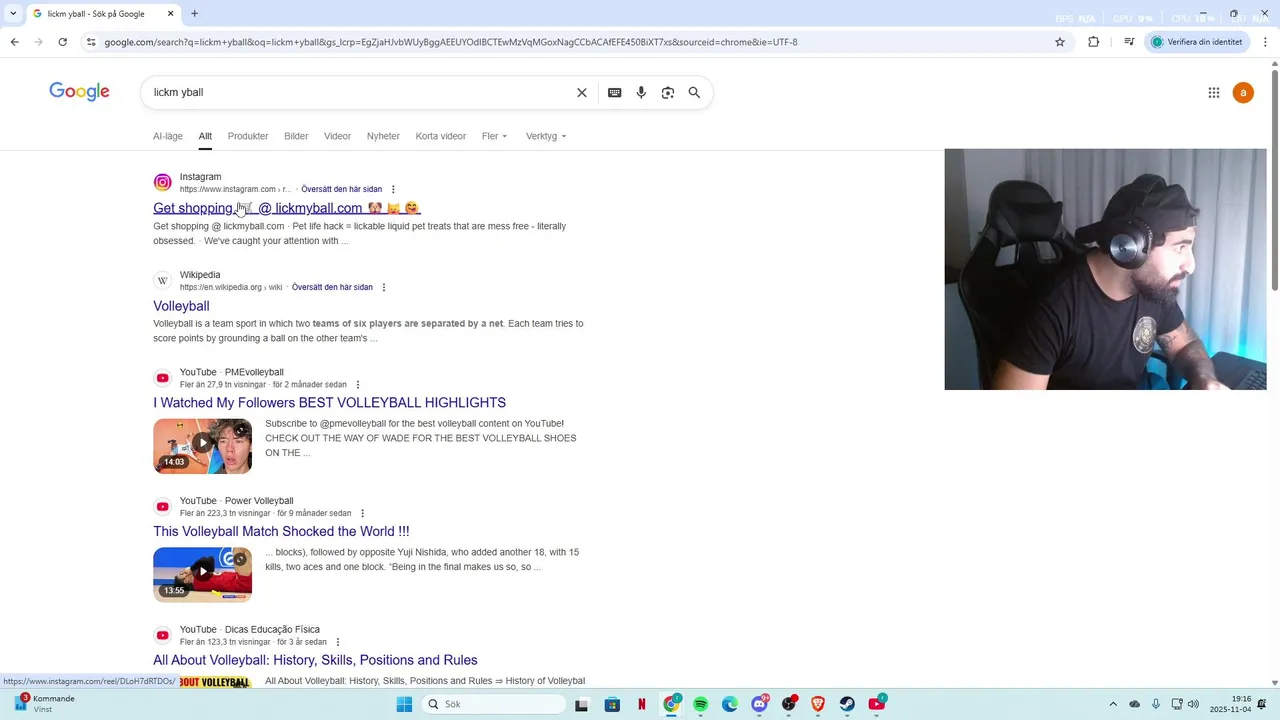Start voice search with the microphone
The width and height of the screenshot is (1280, 720).
641,92
